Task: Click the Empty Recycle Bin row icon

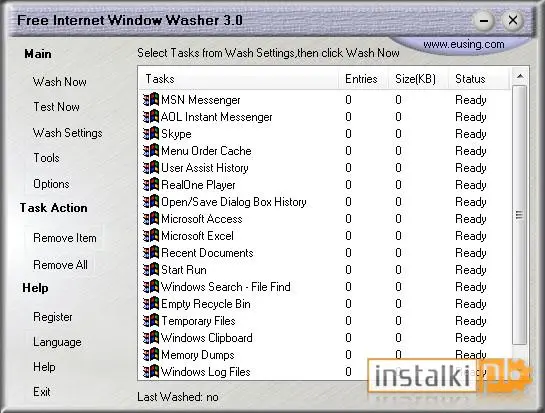Action: 151,304
